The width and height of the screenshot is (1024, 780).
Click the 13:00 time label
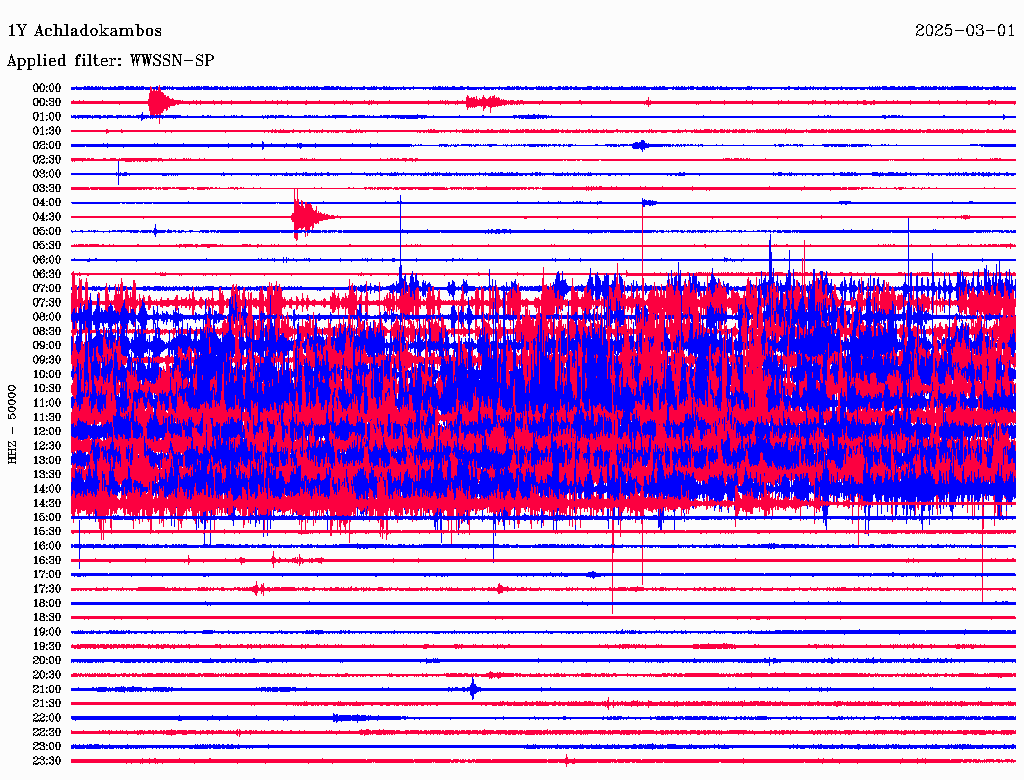[x=47, y=461]
